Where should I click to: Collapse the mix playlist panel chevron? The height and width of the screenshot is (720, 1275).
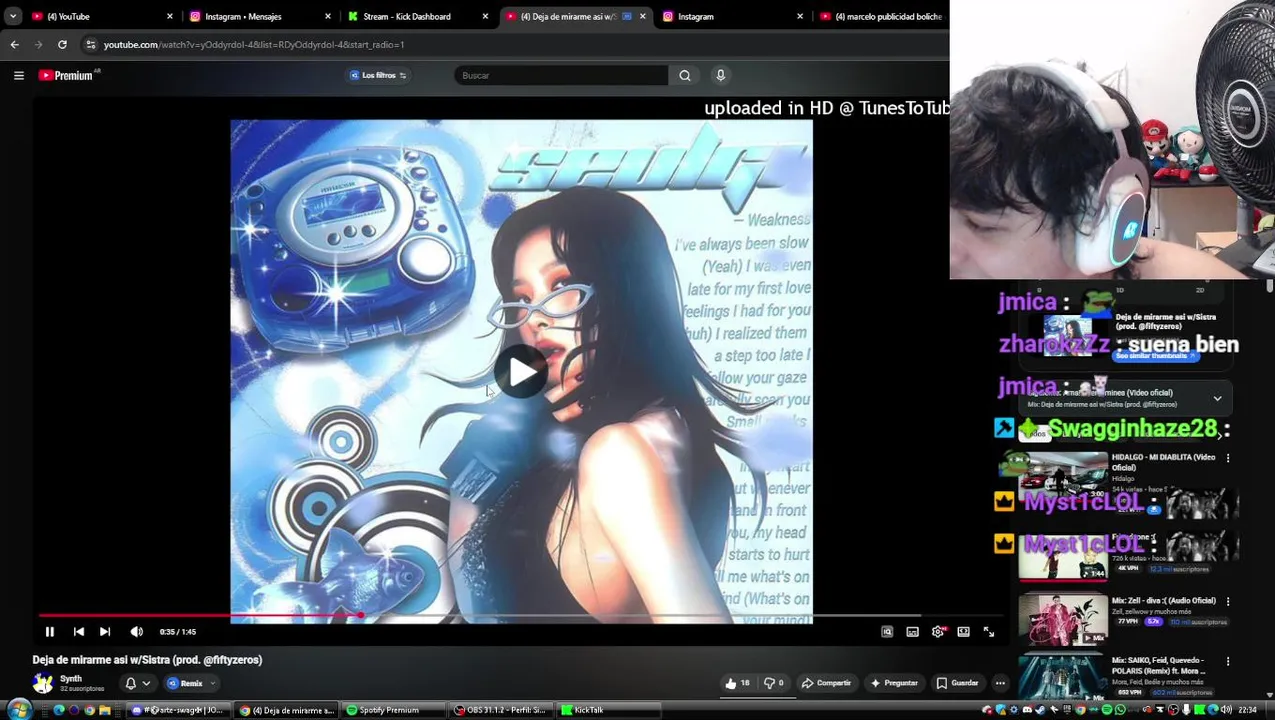click(1217, 398)
